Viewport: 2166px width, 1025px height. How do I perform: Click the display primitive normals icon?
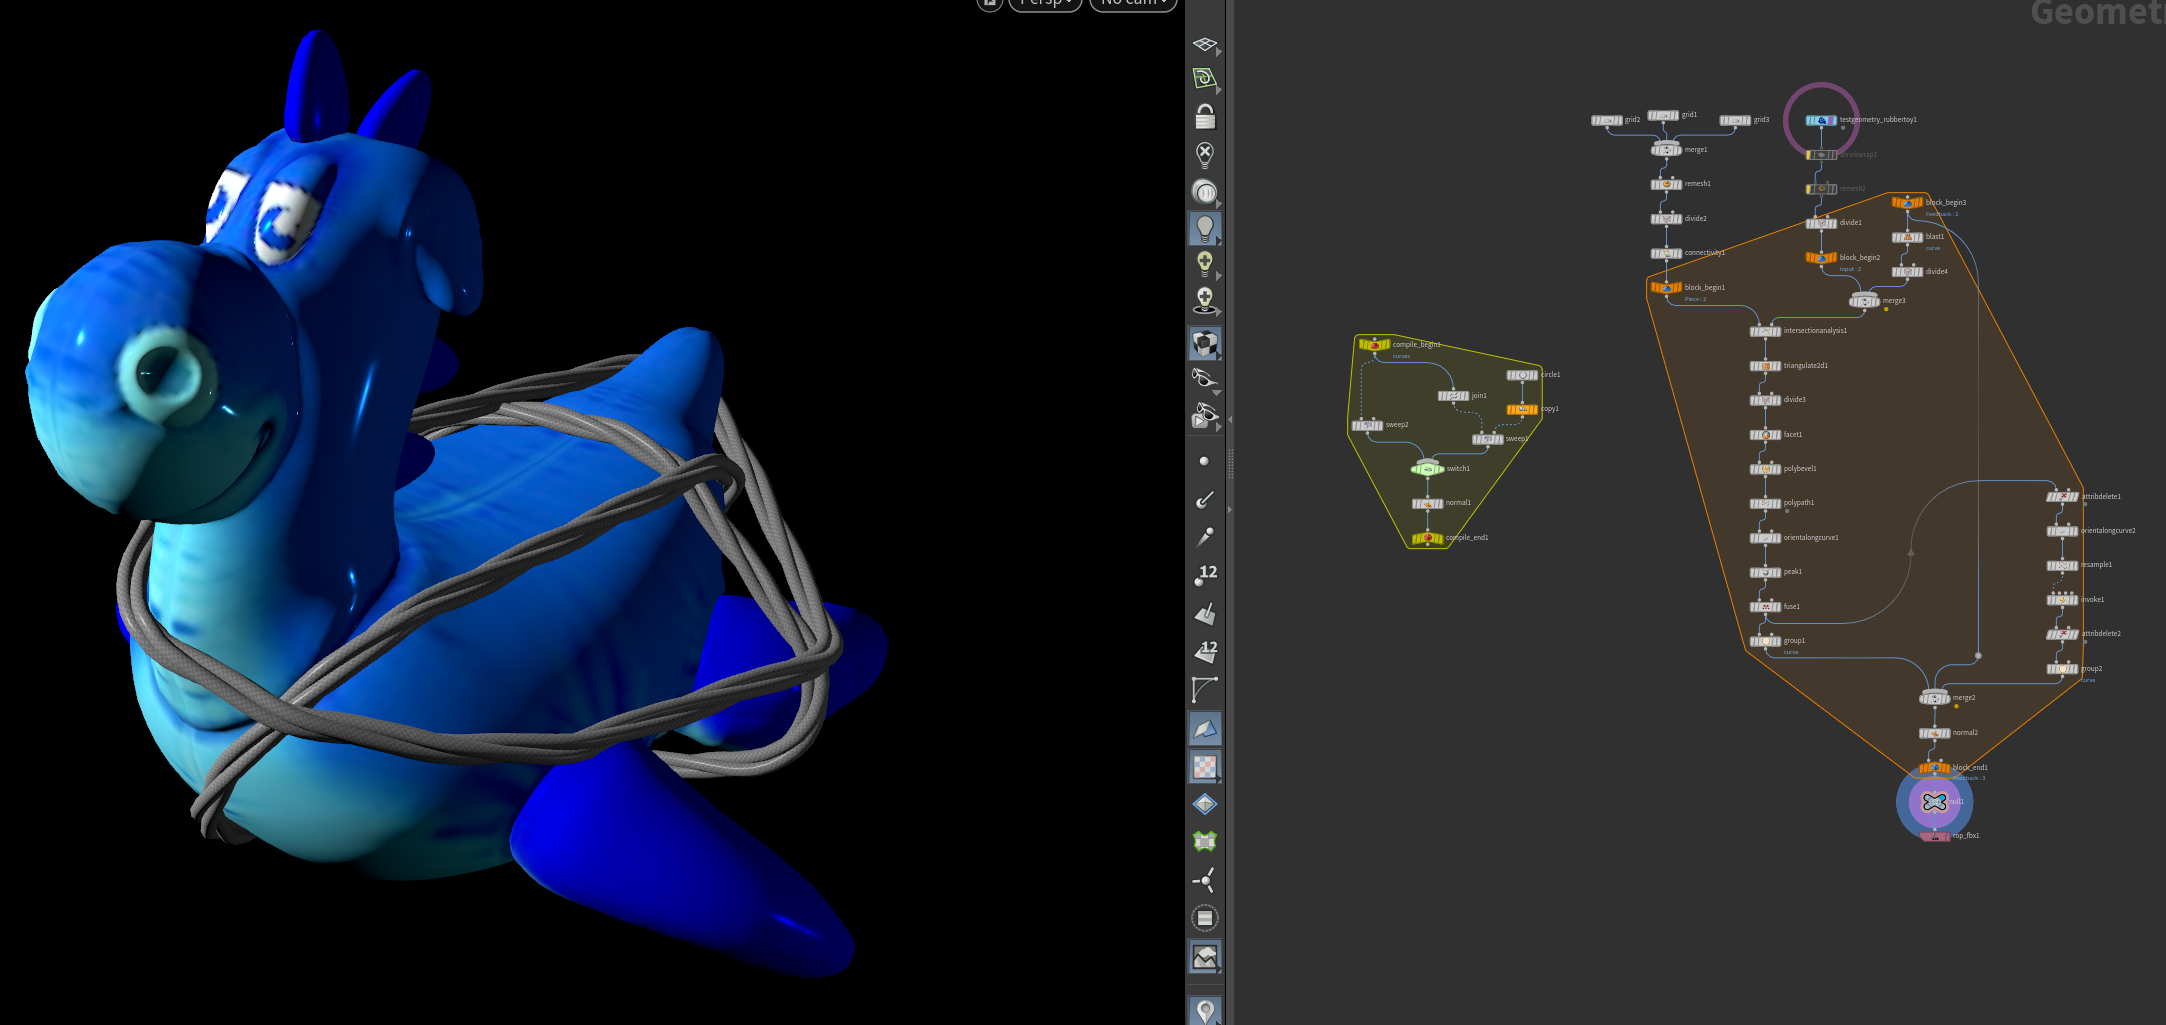pyautogui.click(x=1205, y=613)
